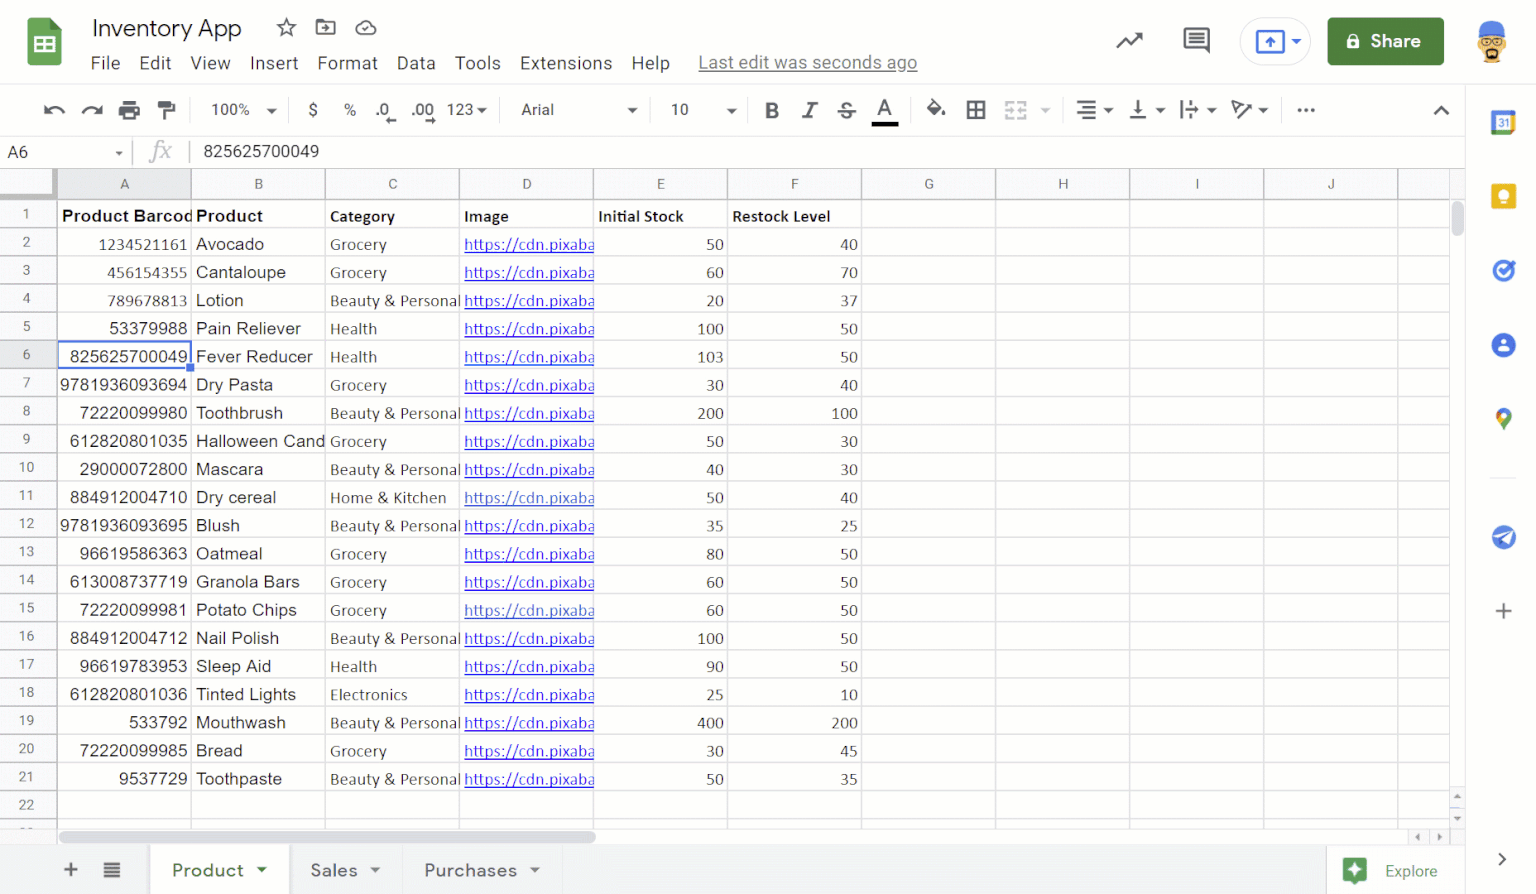The width and height of the screenshot is (1536, 894).
Task: Open the zoom level dropdown
Action: click(240, 110)
